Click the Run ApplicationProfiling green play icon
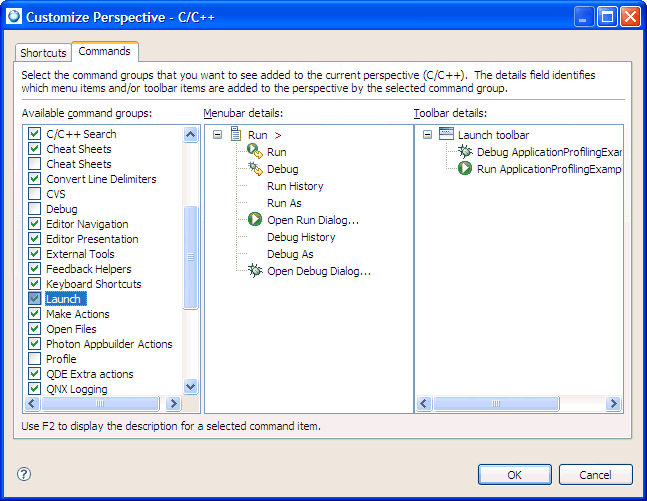 coord(465,169)
